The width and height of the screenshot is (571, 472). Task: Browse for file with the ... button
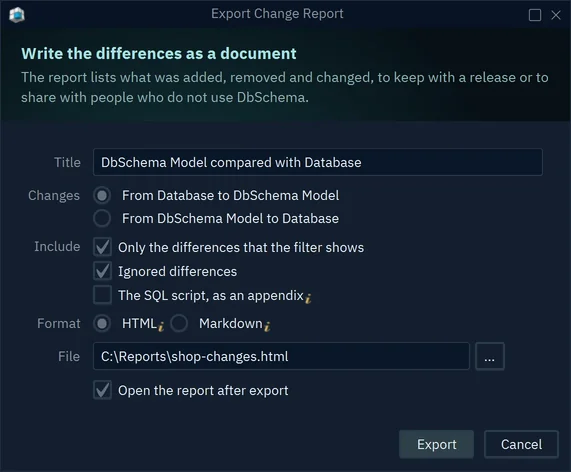pos(490,356)
